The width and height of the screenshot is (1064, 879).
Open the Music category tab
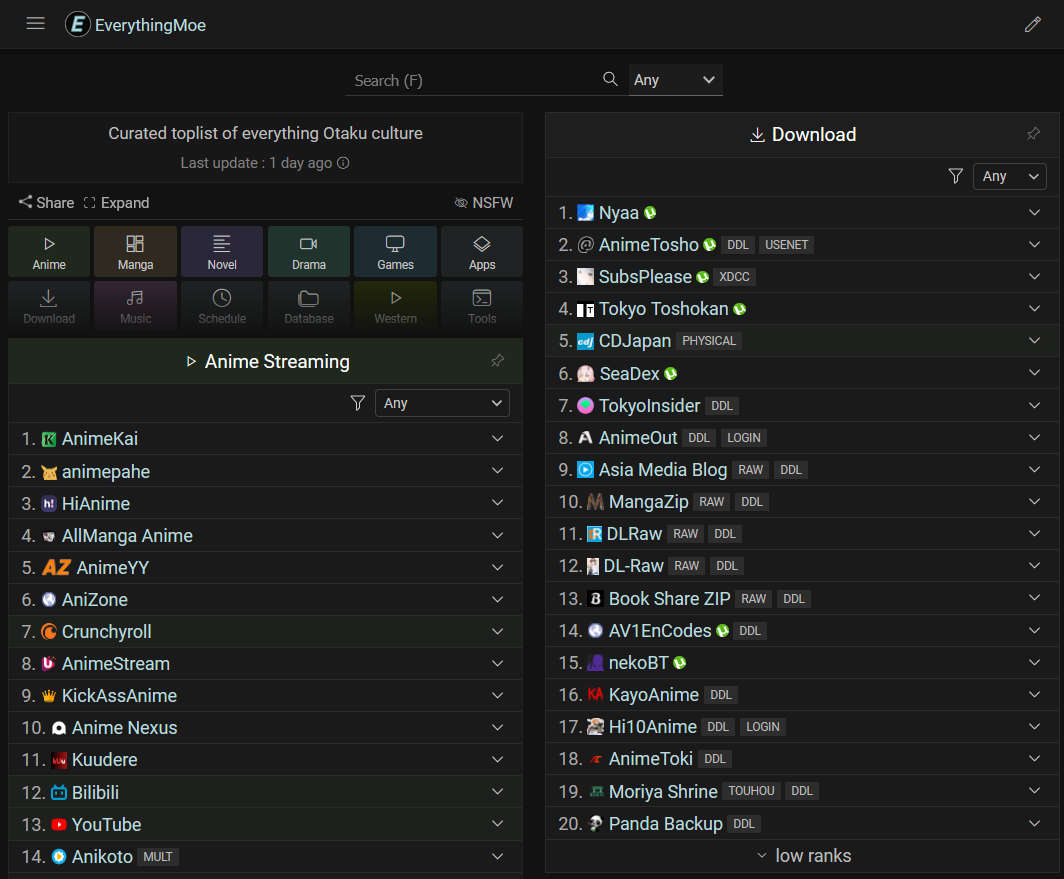(135, 306)
